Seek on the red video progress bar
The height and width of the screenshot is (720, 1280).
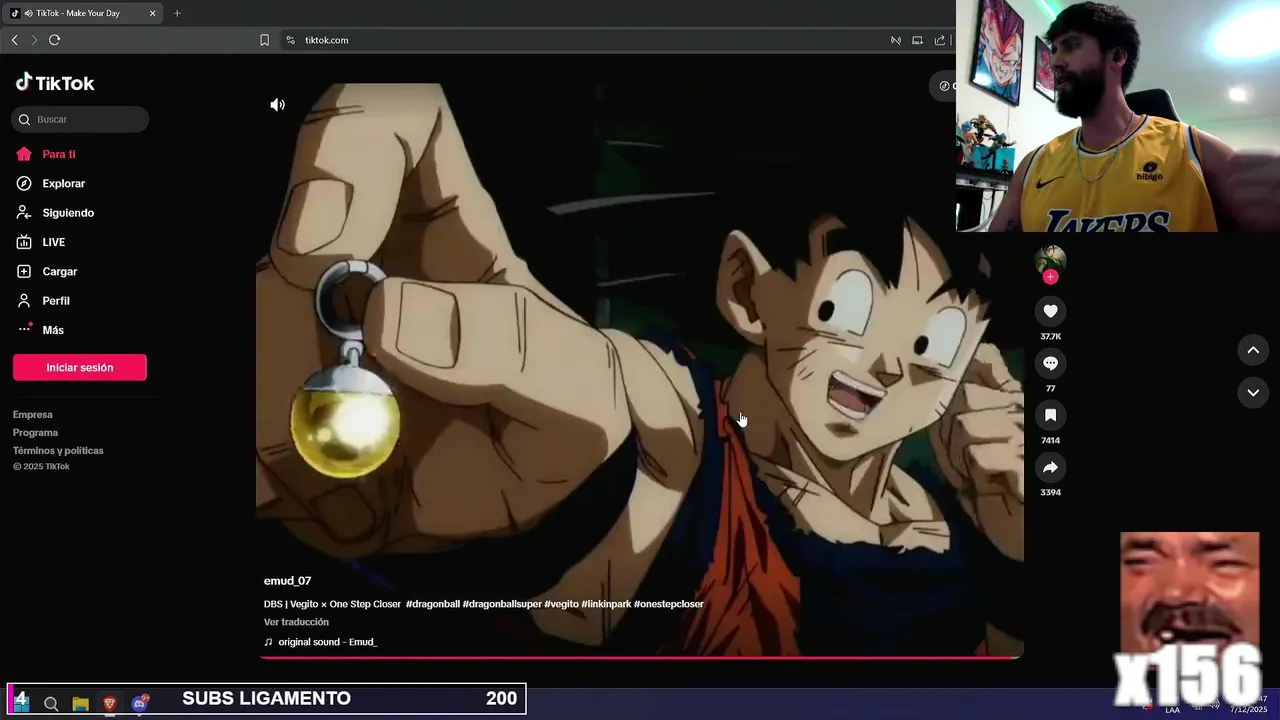[640, 657]
